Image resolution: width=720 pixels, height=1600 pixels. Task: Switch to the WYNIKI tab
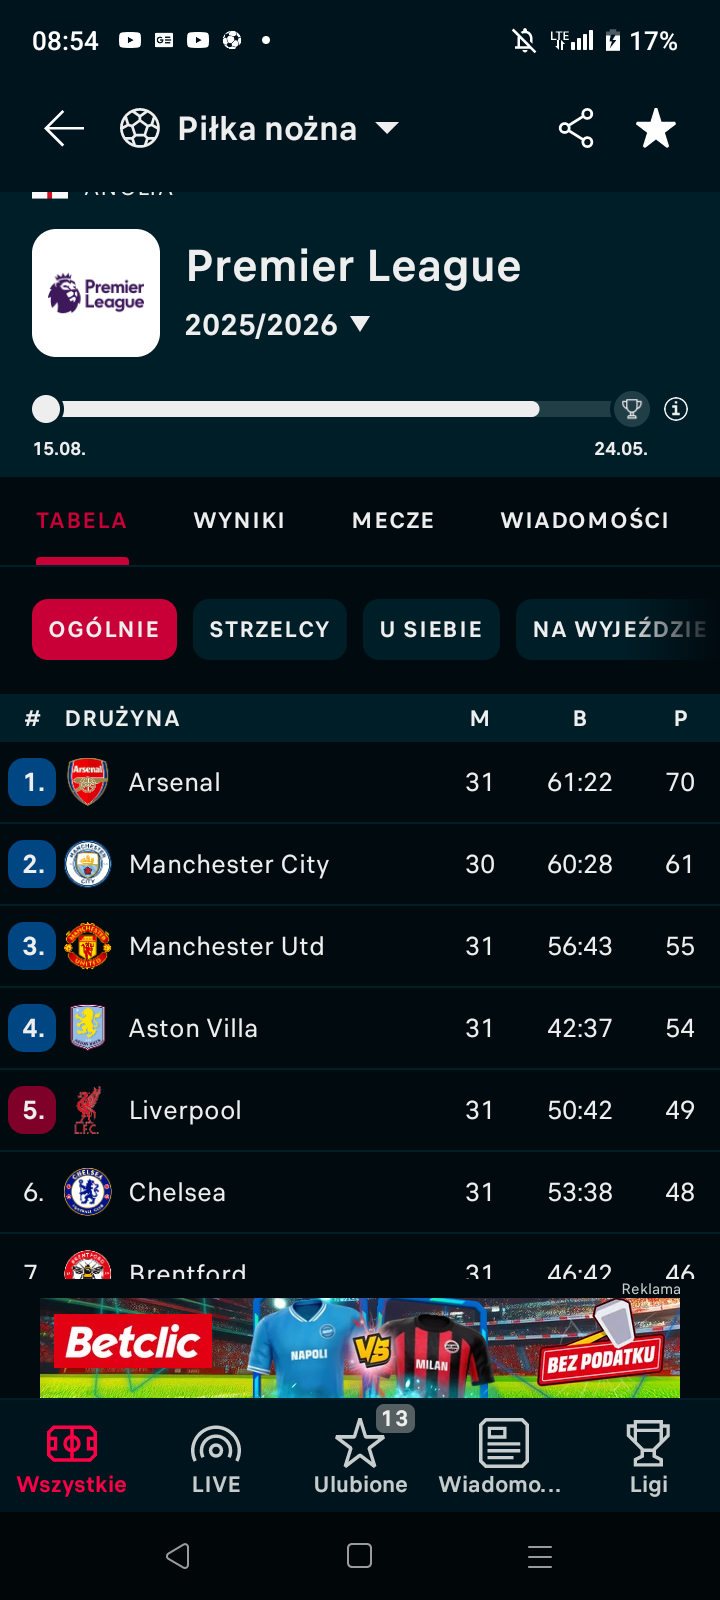[x=239, y=520]
